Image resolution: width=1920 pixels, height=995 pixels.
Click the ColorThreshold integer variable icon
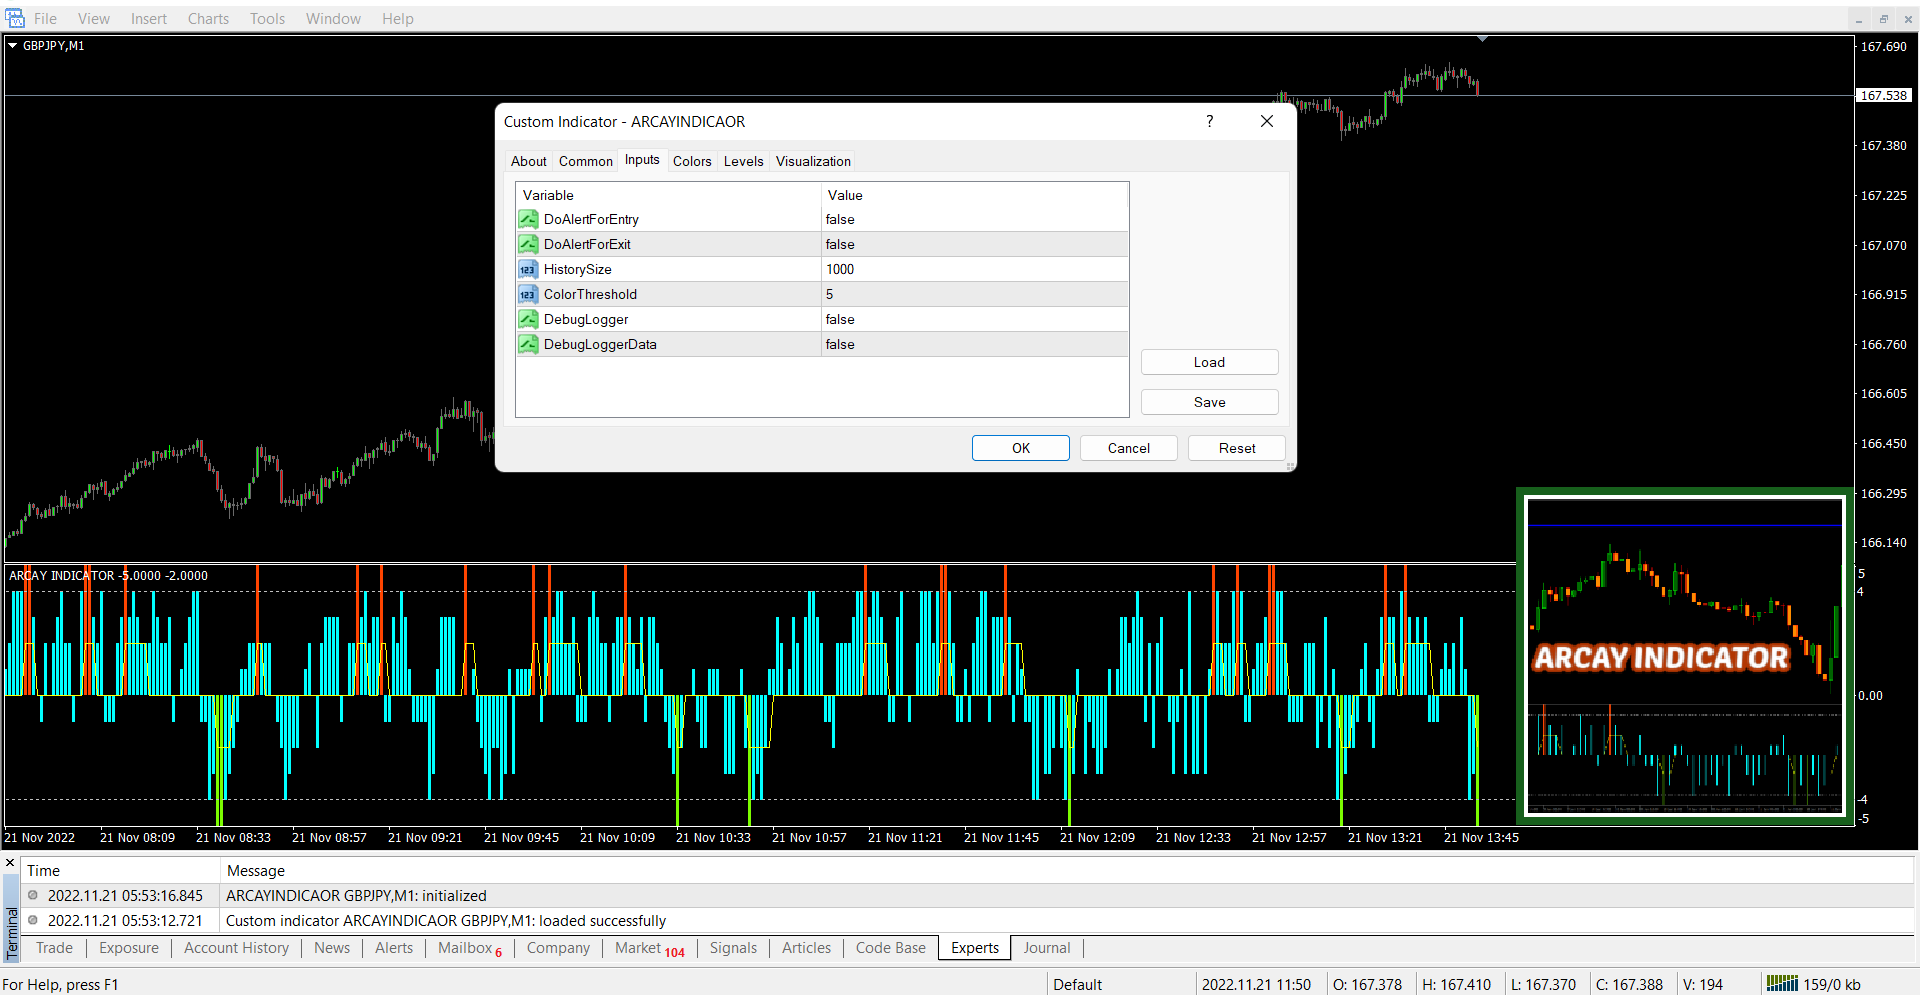(528, 294)
